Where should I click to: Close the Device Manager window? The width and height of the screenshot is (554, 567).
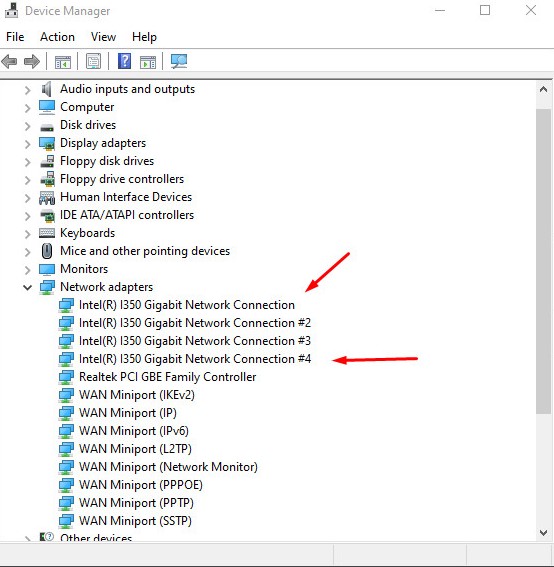click(531, 10)
